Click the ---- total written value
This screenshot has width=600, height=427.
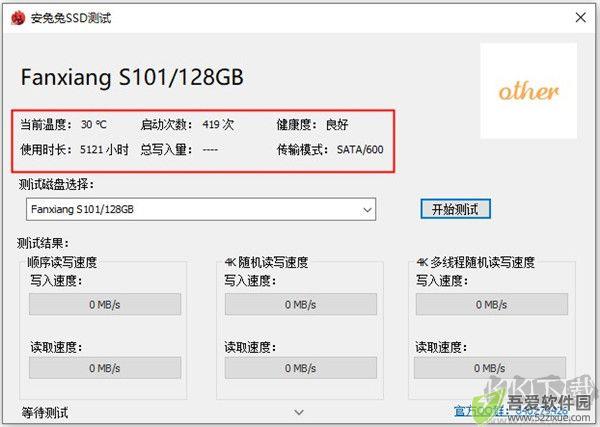(210, 150)
